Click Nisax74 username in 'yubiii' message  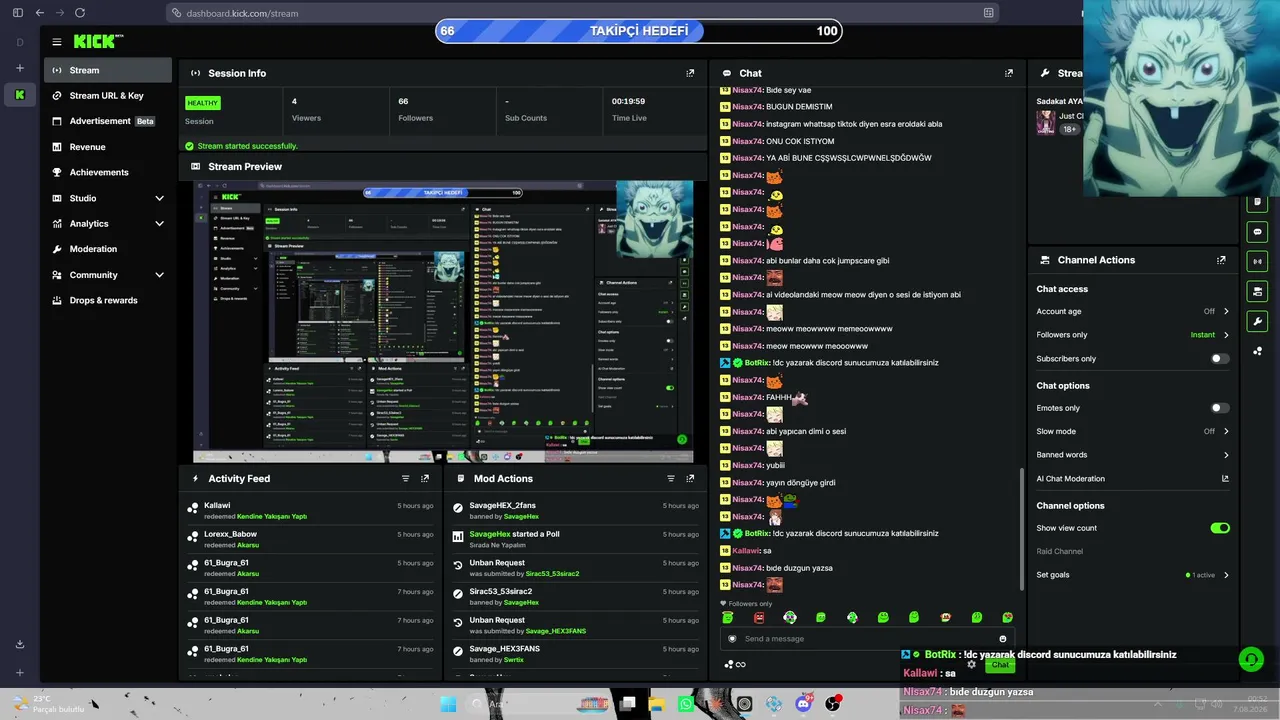[x=747, y=465]
